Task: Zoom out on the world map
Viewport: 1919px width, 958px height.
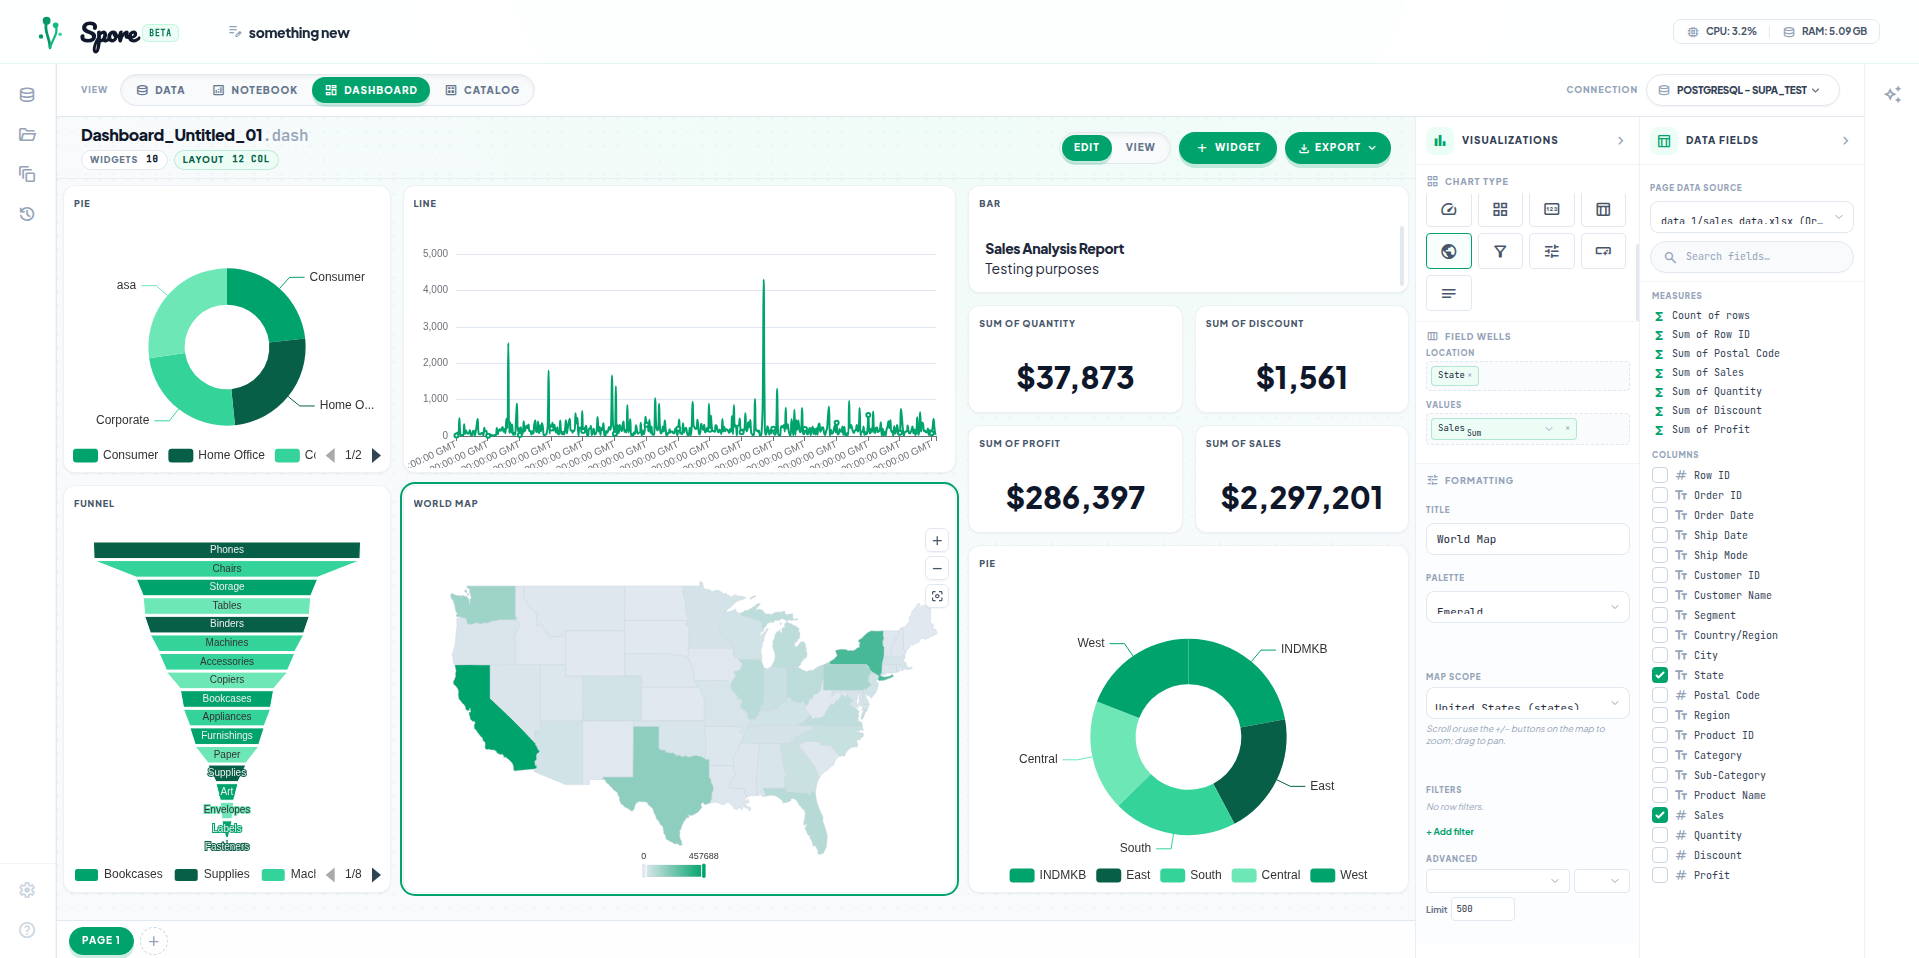Action: pos(937,569)
